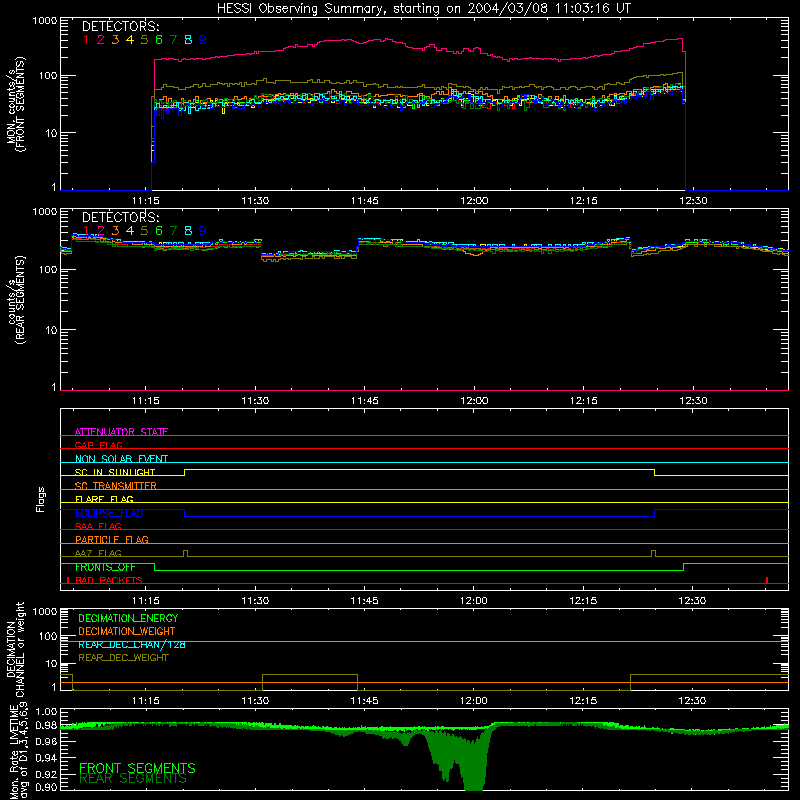Click the SAA_FLAG label
The image size is (800, 800).
[98, 526]
